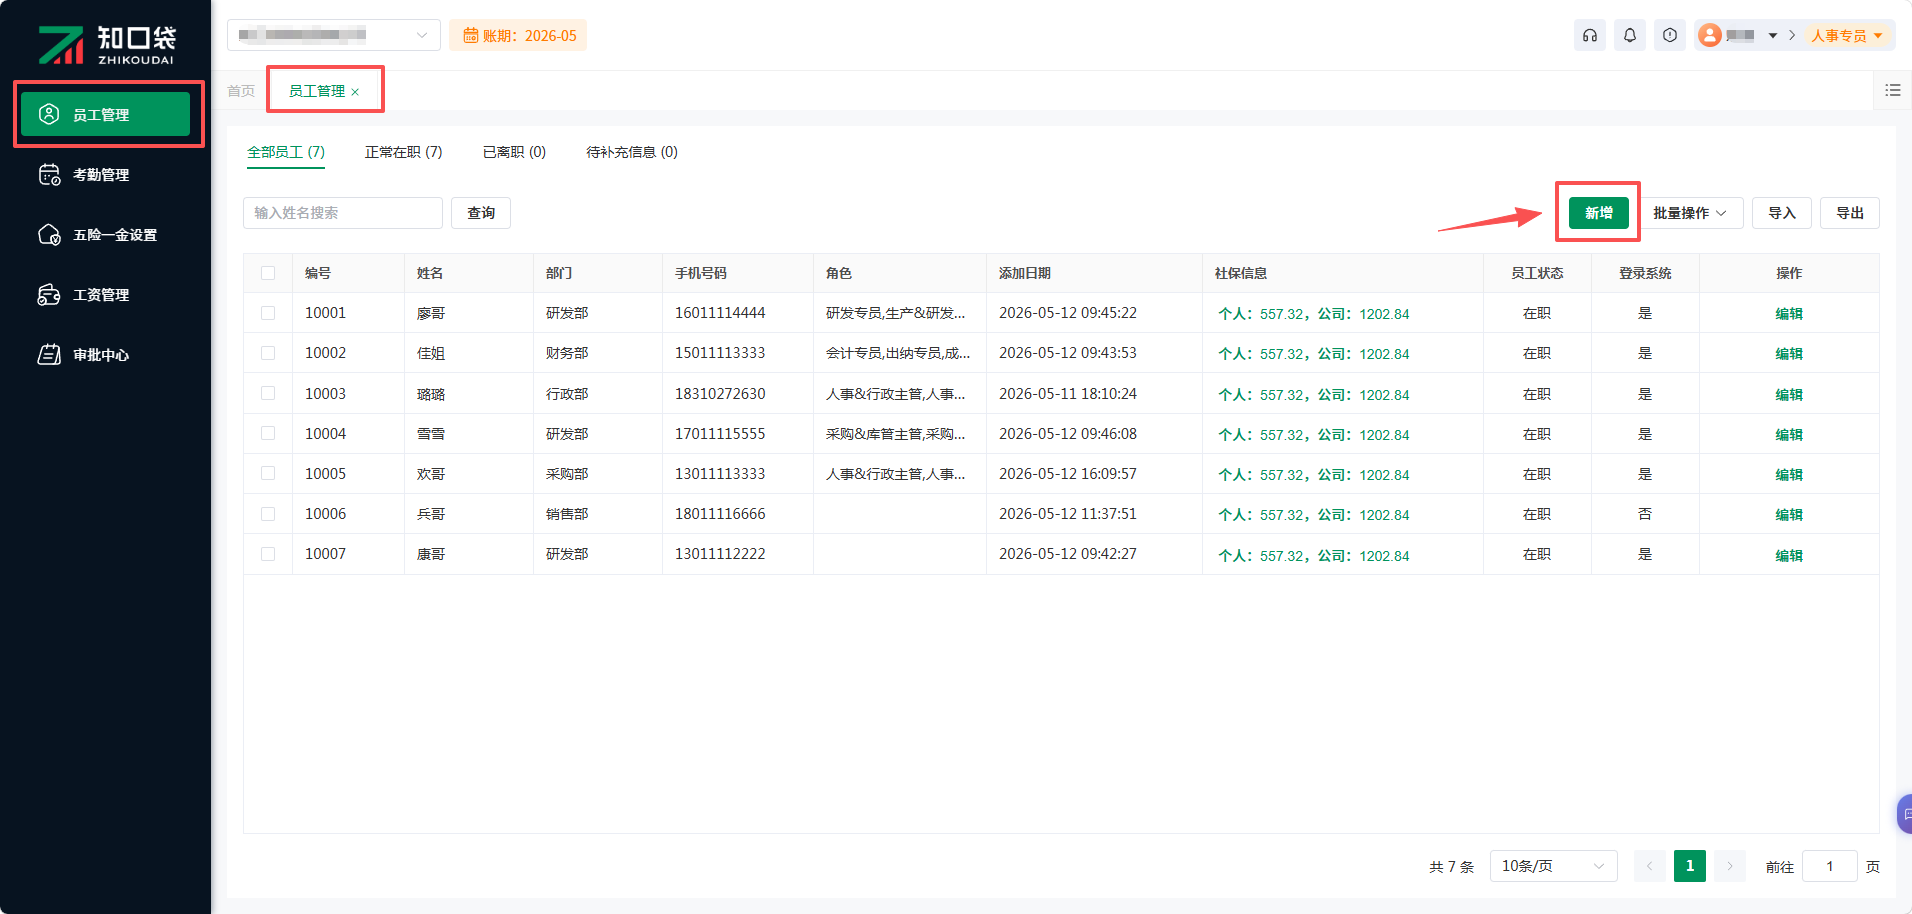Edit employee 兵哥 via 编辑 link
The height and width of the screenshot is (914, 1912).
(1789, 515)
